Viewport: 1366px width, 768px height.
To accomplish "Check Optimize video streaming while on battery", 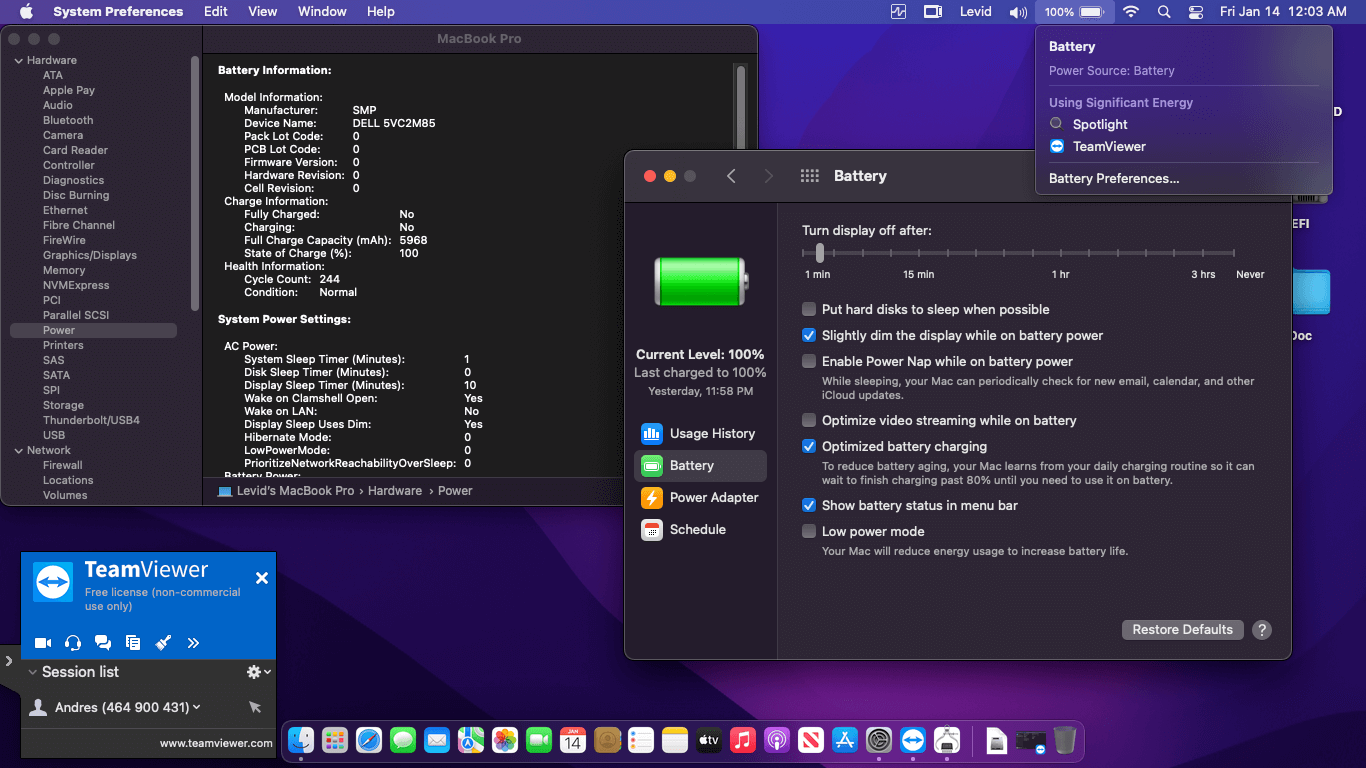I will click(x=809, y=421).
